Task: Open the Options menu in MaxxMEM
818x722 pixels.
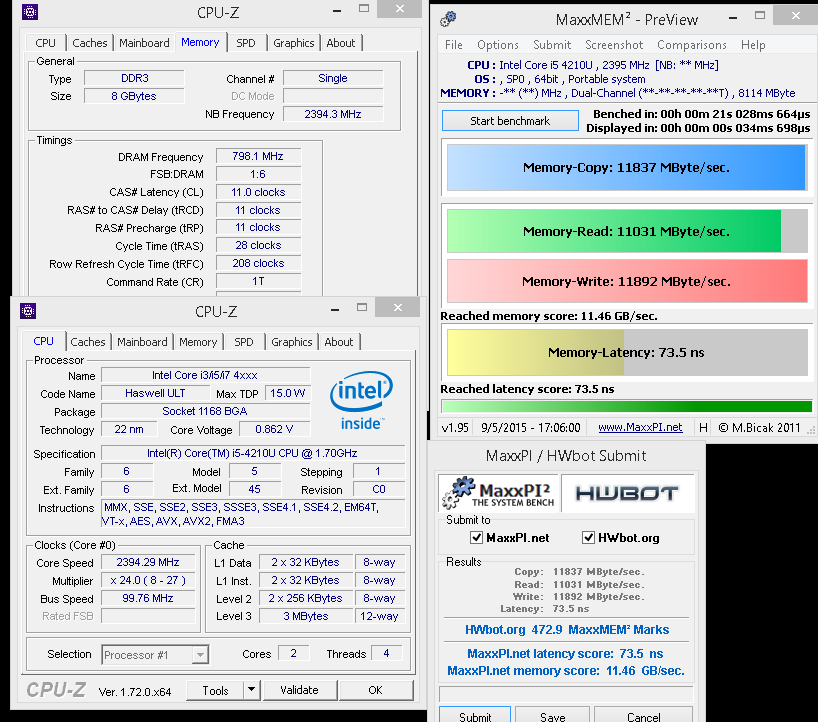Action: [x=498, y=45]
